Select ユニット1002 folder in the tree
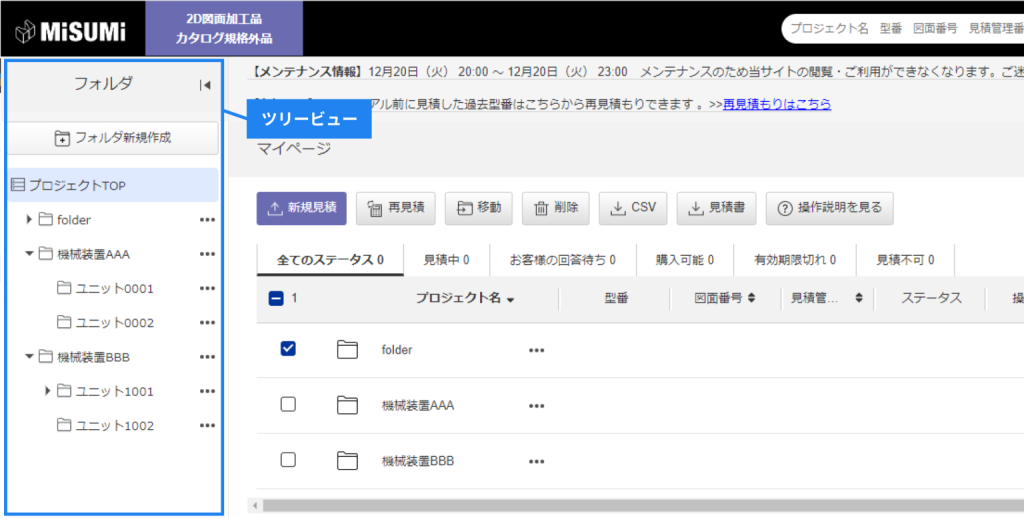Viewport: 1024px width, 519px height. [x=106, y=426]
